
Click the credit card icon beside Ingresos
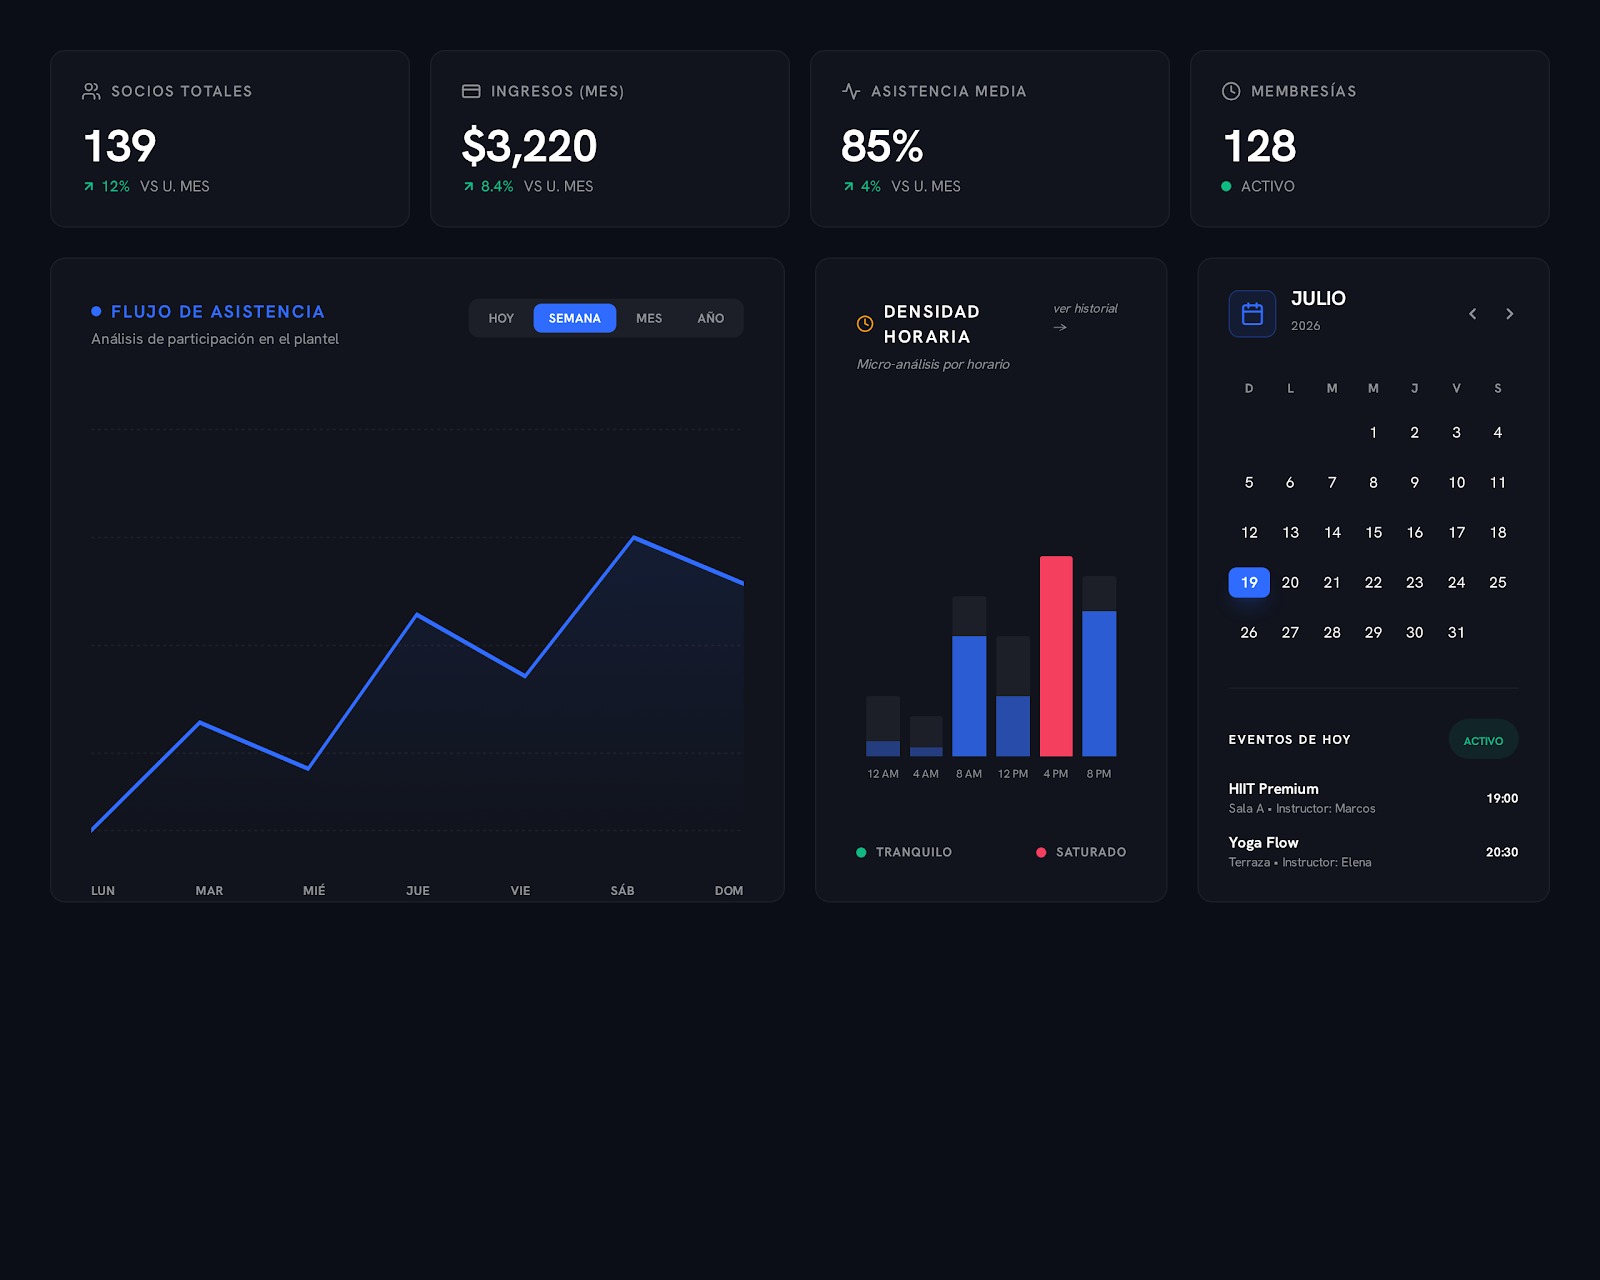(x=471, y=91)
